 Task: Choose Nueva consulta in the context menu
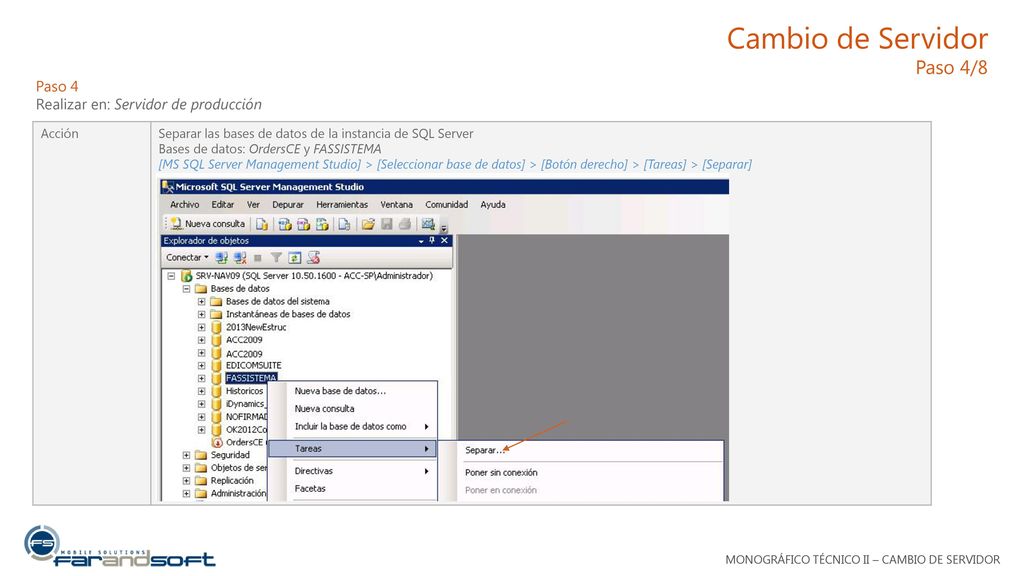click(353, 409)
